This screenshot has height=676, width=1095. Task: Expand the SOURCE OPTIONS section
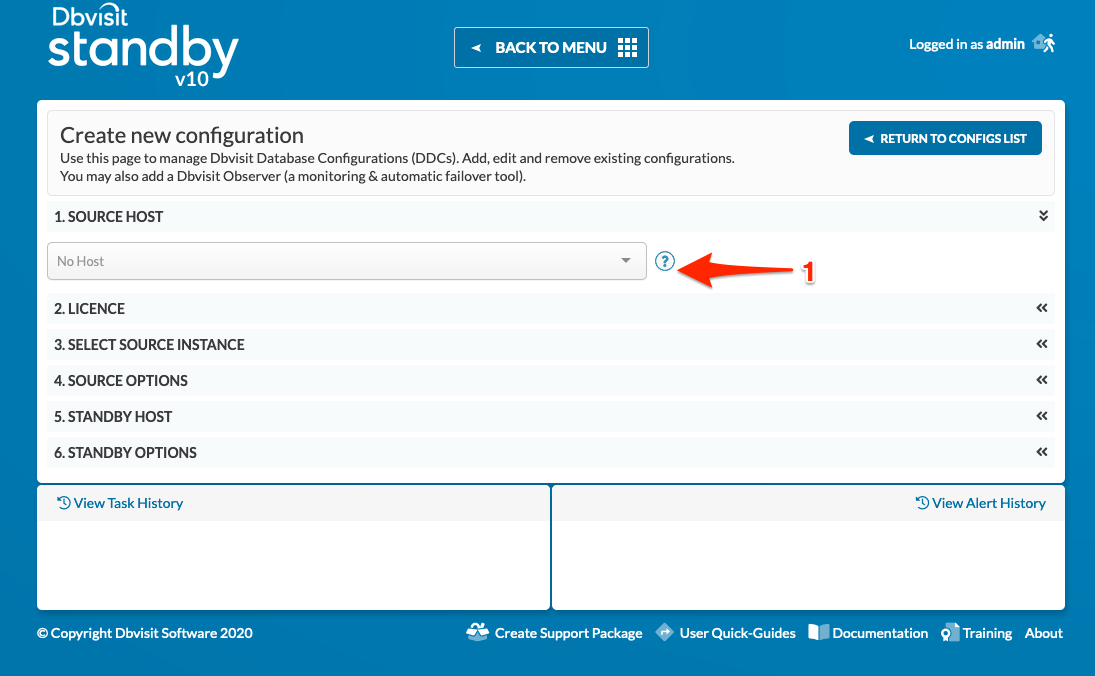[x=1041, y=380]
